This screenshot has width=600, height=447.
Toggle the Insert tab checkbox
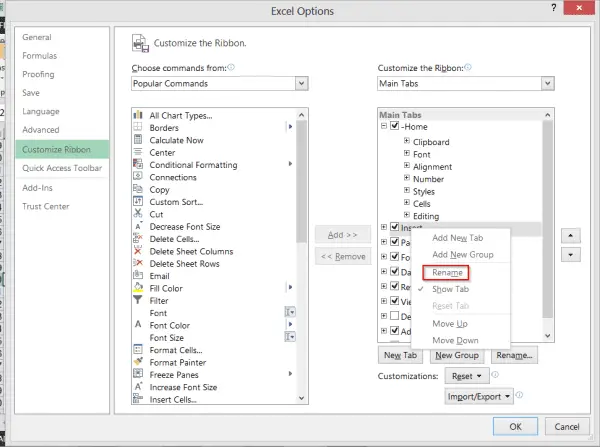point(395,227)
